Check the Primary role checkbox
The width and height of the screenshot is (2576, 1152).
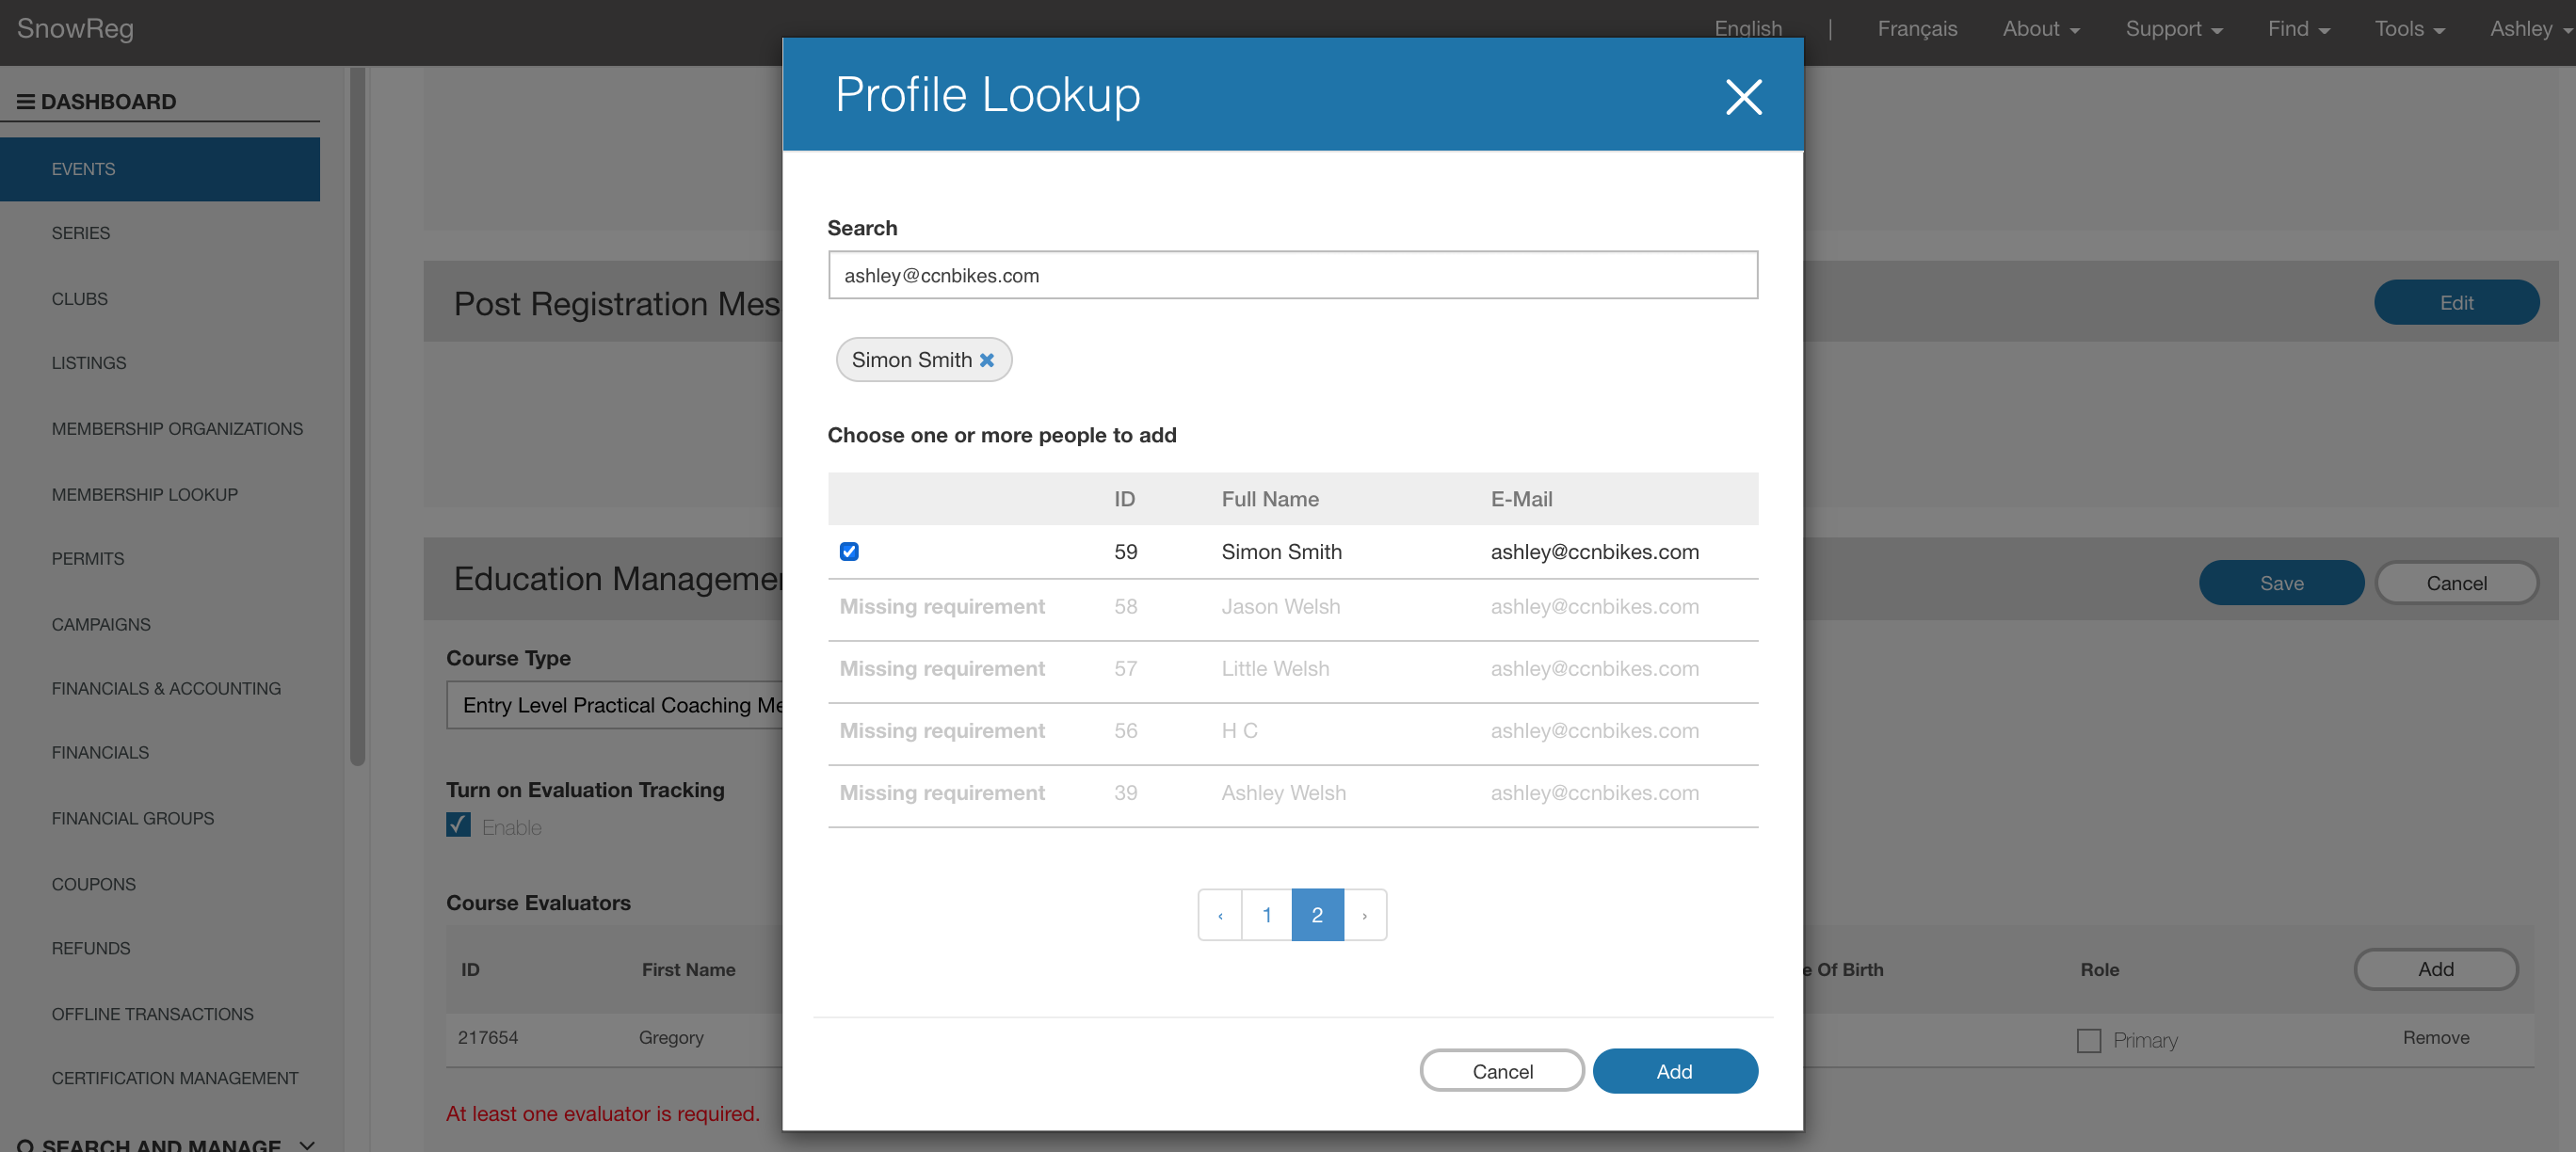point(2089,1040)
